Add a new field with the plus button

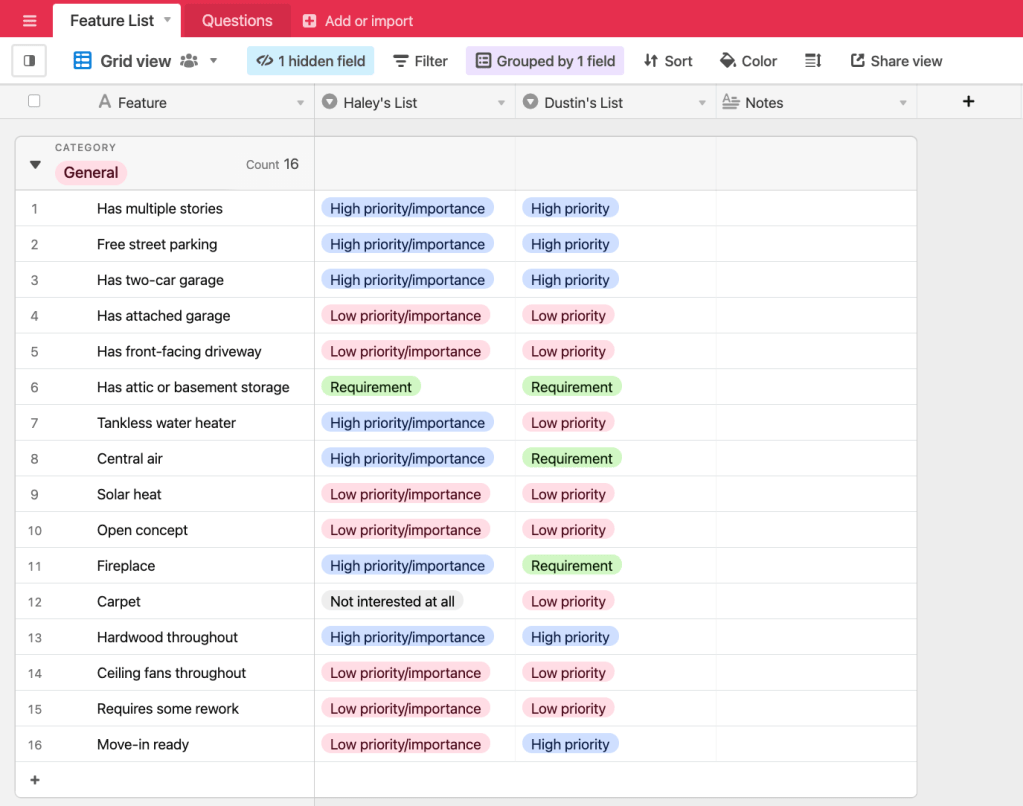[966, 101]
